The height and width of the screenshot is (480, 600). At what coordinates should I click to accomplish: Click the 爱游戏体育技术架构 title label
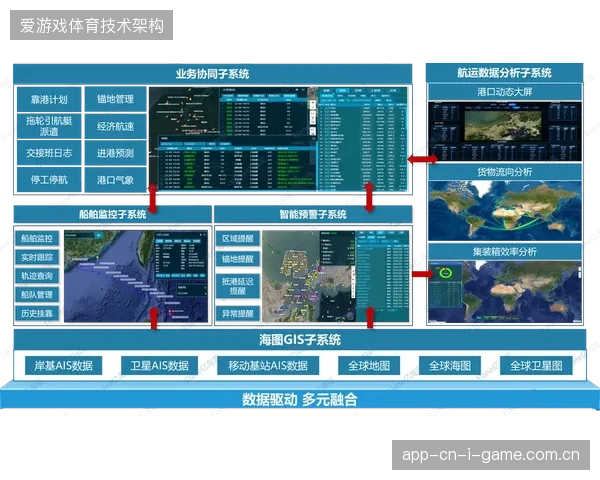[91, 25]
